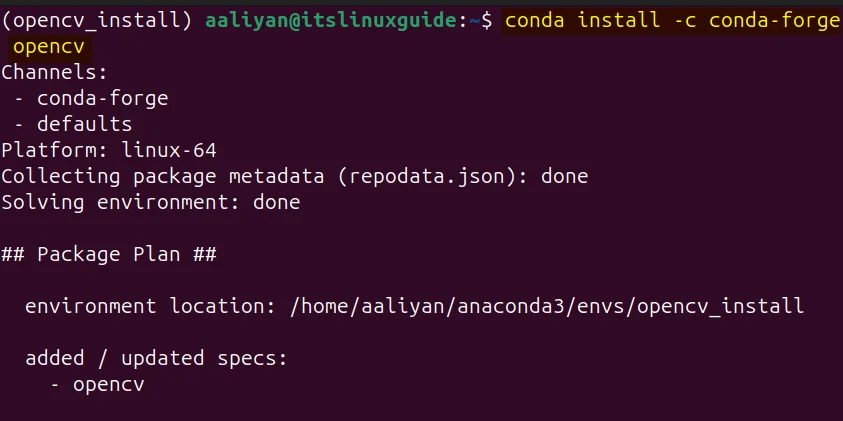The width and height of the screenshot is (843, 421).
Task: Click the Collecting package metadata line
Action: (295, 176)
